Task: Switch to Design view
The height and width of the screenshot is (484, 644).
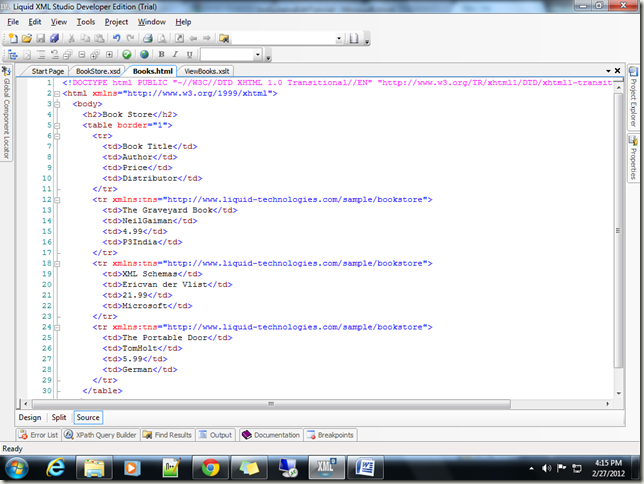Action: (30, 417)
